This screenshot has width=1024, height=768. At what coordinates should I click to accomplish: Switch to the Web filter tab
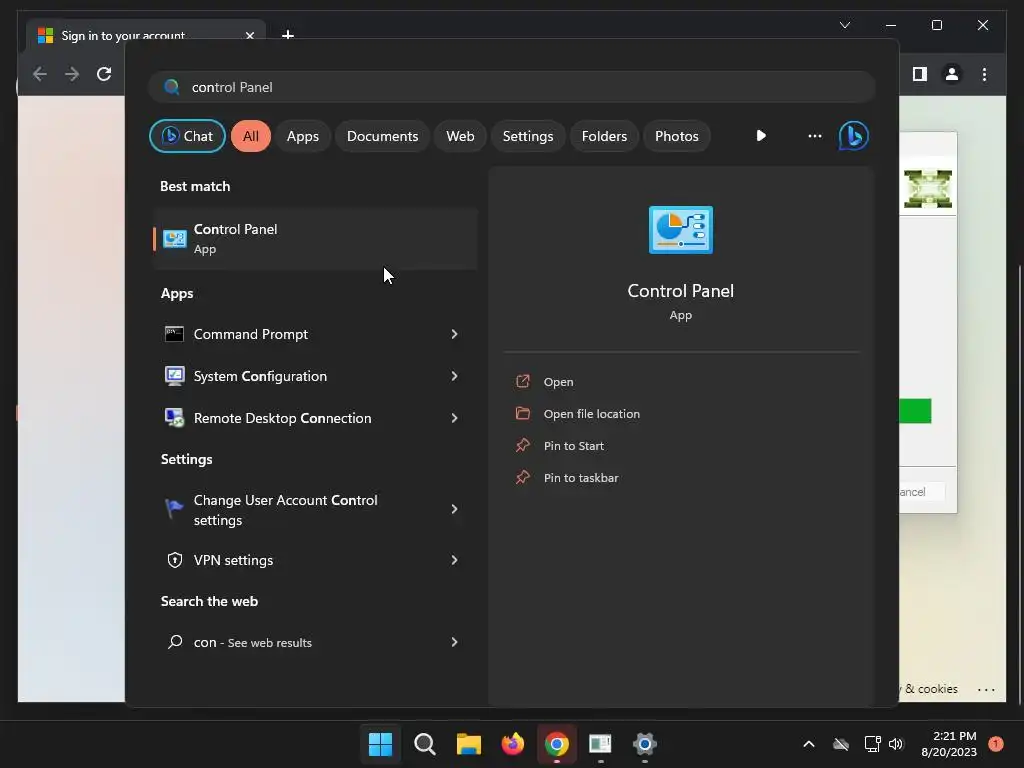coord(460,136)
